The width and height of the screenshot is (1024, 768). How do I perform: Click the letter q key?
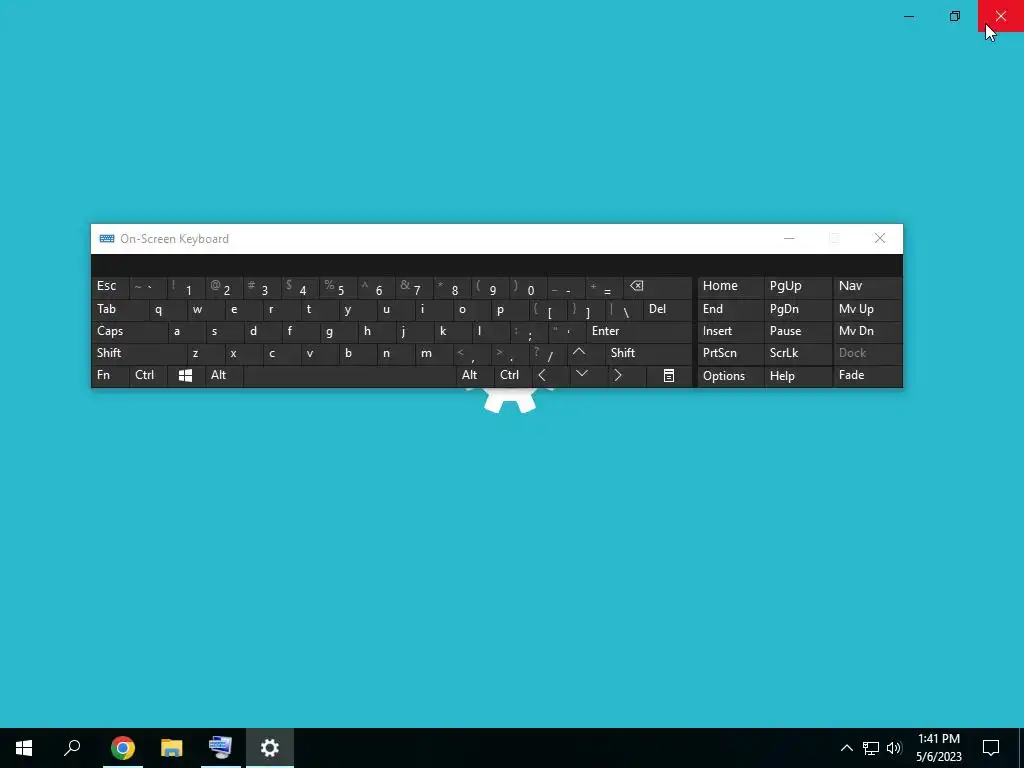(167, 309)
